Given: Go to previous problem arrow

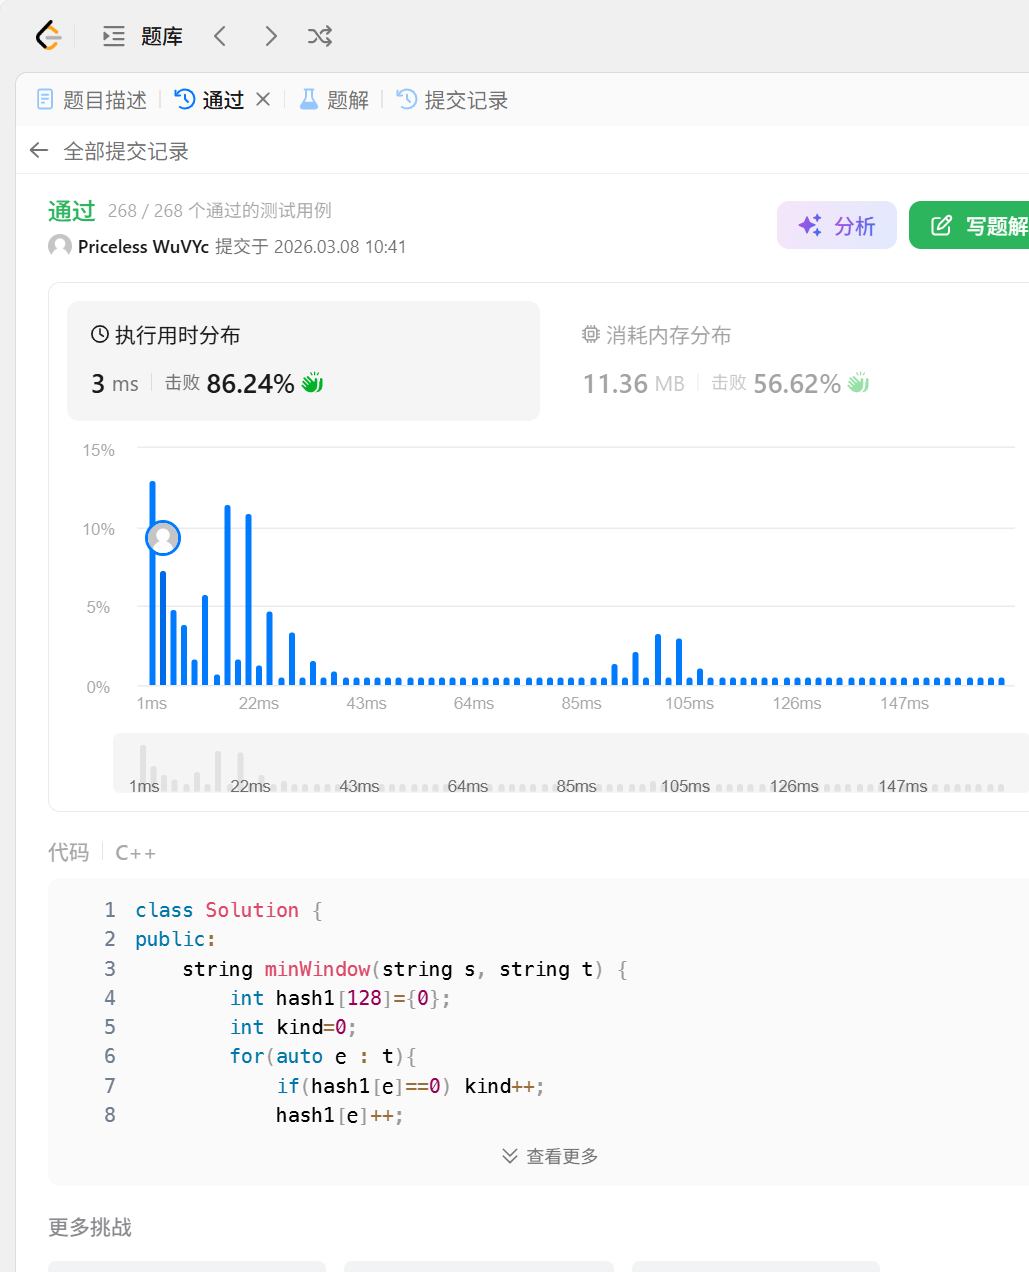Looking at the screenshot, I should pyautogui.click(x=220, y=37).
